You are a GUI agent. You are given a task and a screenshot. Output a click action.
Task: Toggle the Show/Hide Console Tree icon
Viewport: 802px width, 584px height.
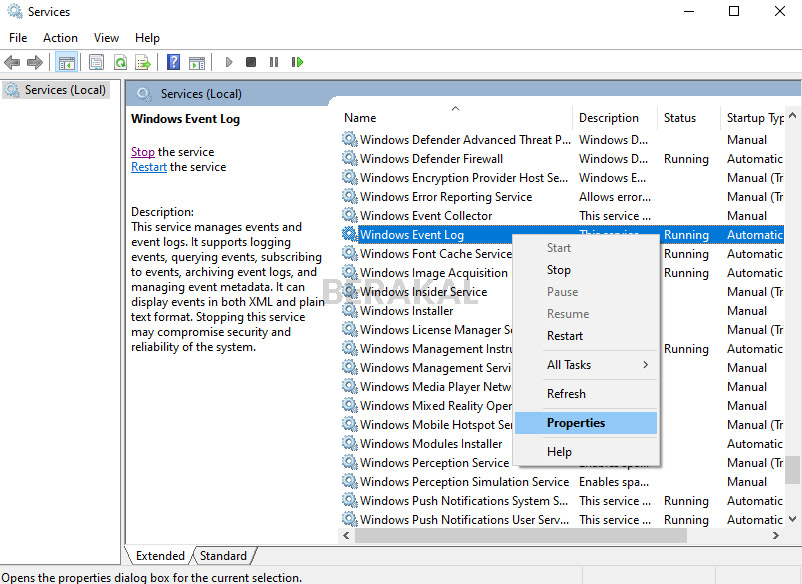[66, 62]
